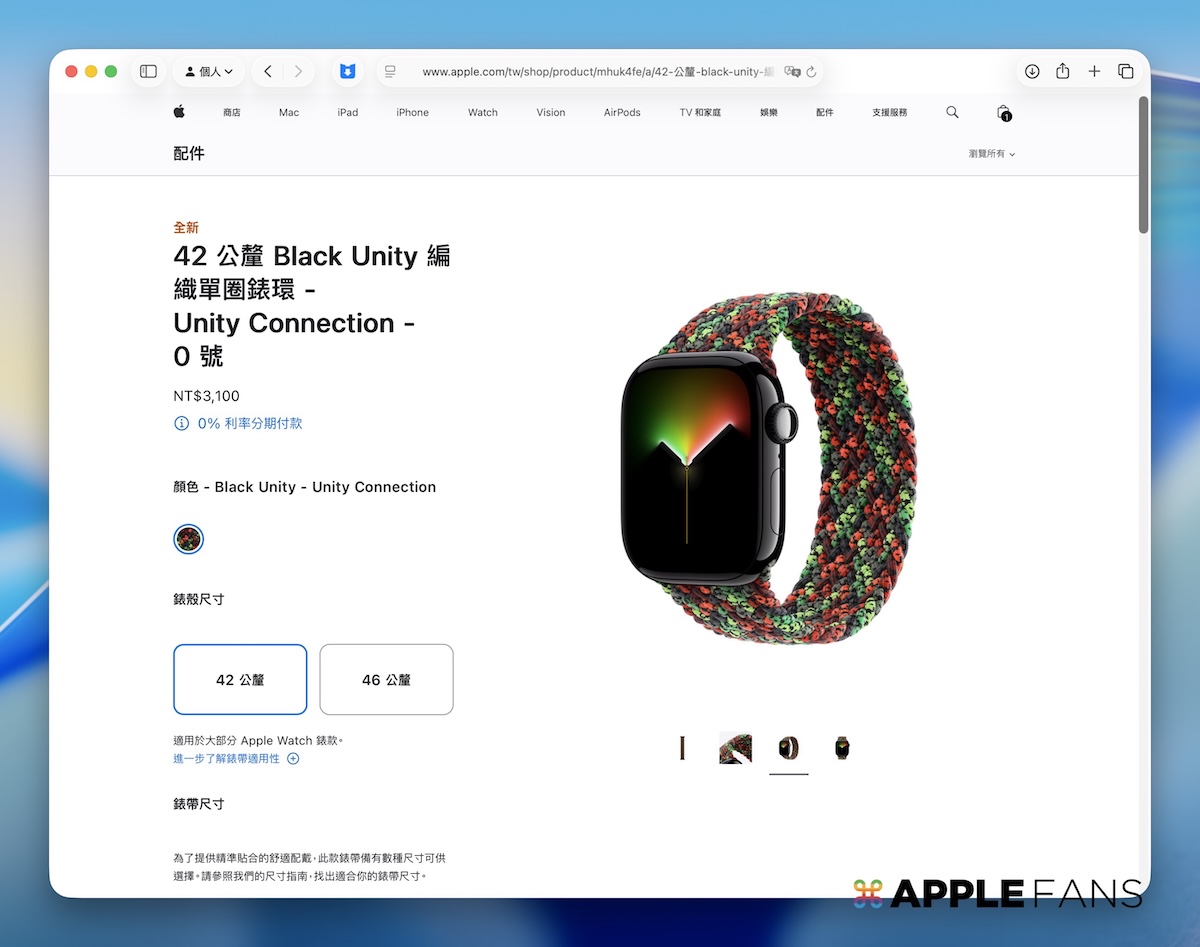1200x947 pixels.
Task: Open the shopping bag icon
Action: 1004,113
